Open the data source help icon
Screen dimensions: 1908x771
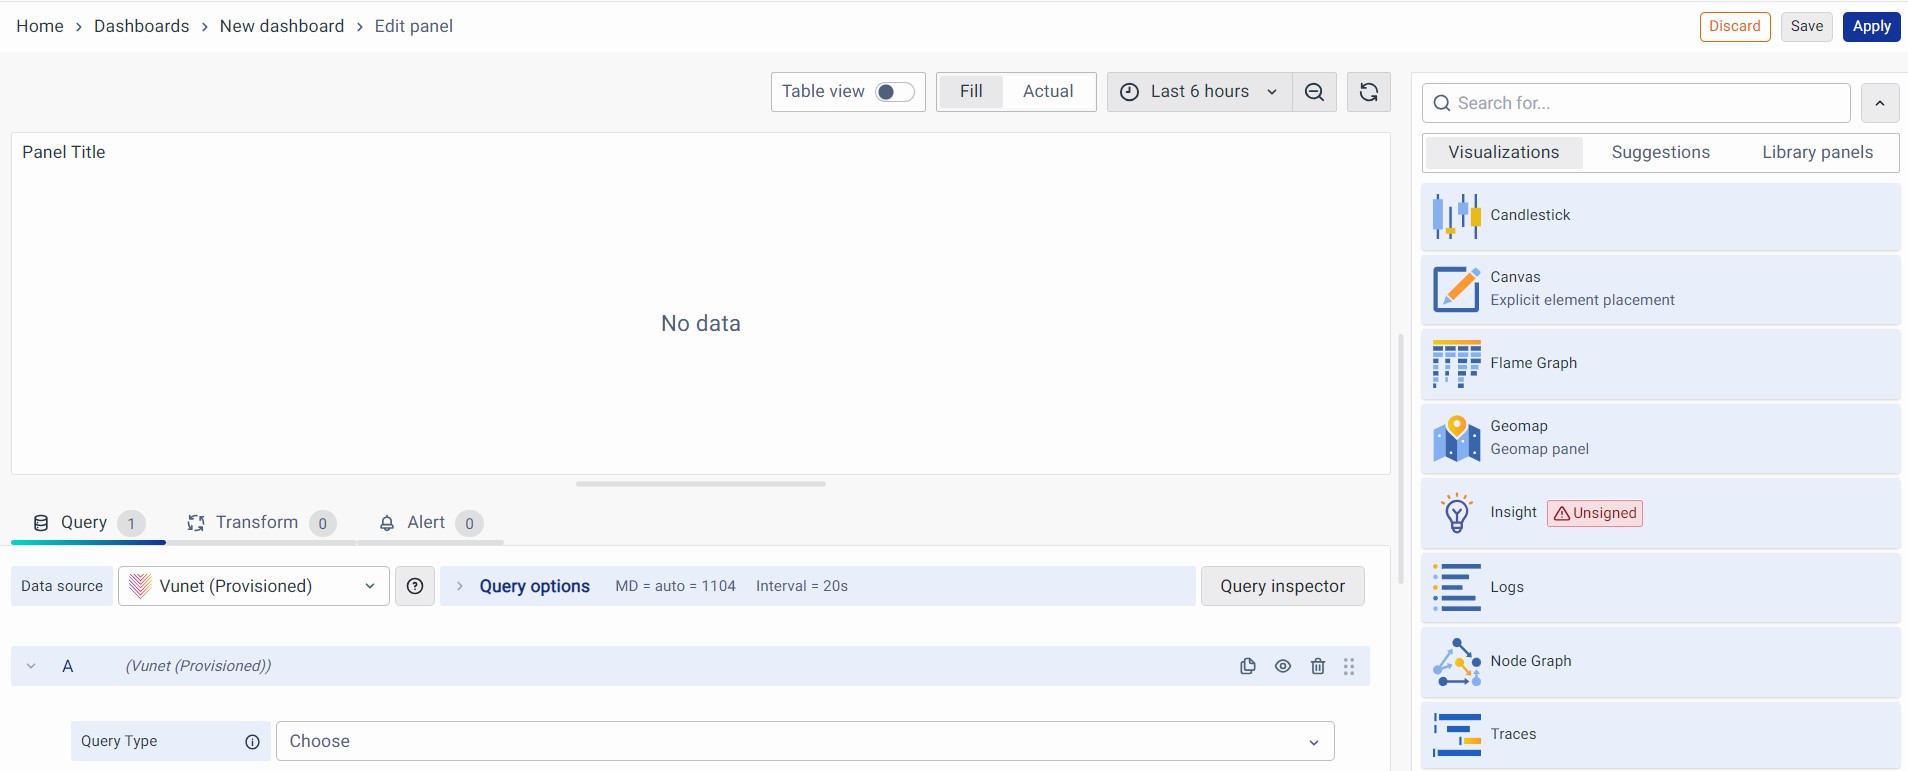tap(415, 586)
